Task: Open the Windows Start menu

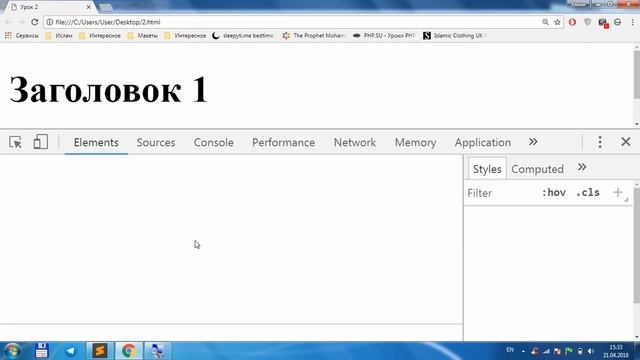Action: tap(12, 351)
